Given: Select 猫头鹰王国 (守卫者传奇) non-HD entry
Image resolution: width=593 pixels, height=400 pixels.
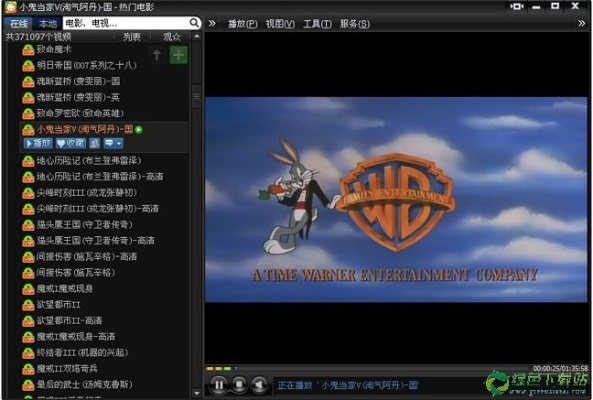Looking at the screenshot, I should pos(84,225).
